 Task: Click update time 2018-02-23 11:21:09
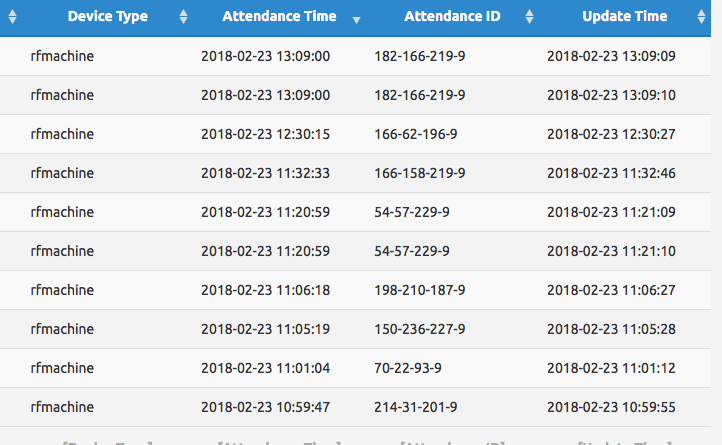(x=611, y=212)
